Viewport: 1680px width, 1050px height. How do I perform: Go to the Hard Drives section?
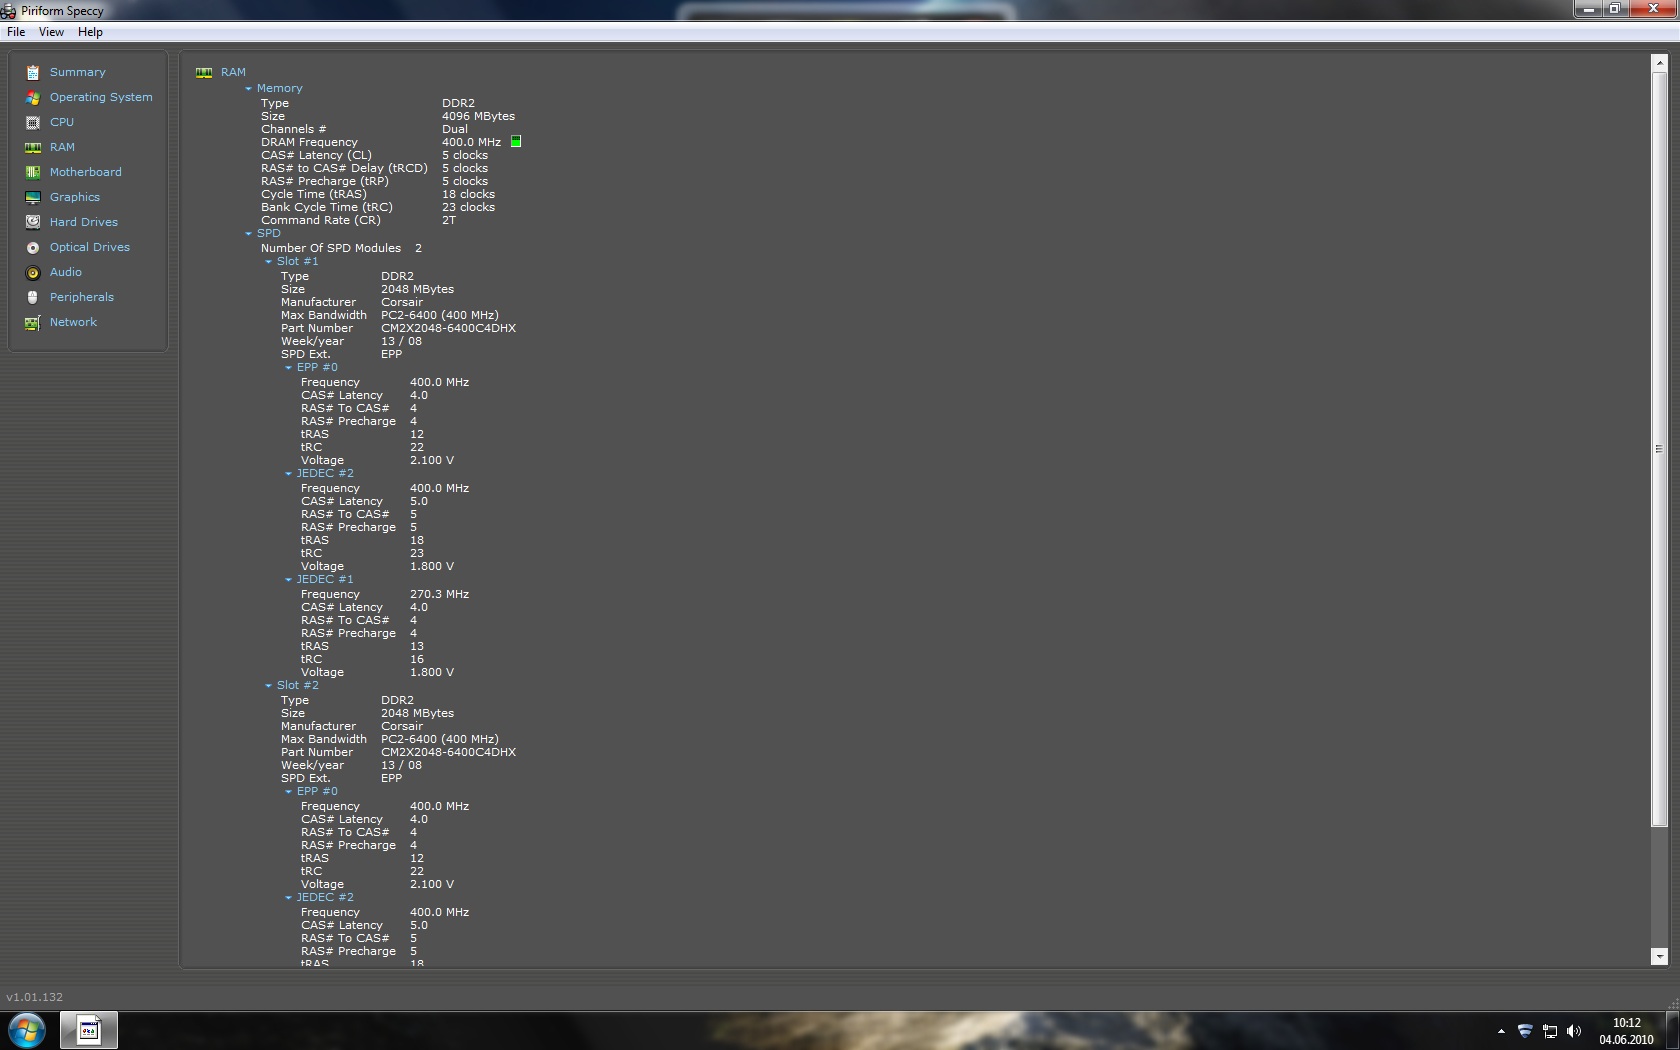click(84, 222)
